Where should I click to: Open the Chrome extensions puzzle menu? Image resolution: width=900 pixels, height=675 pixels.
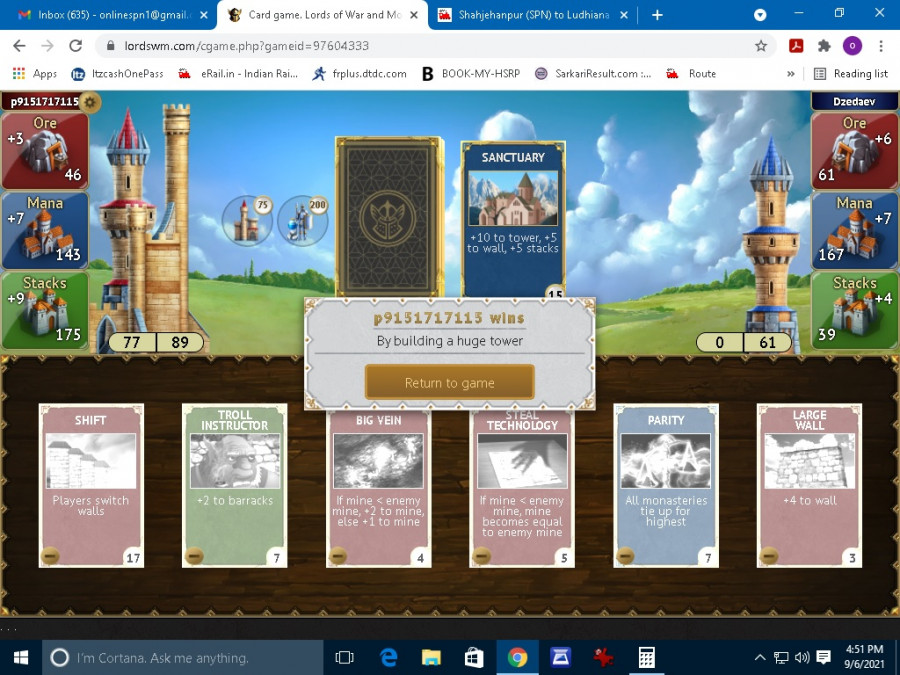pyautogui.click(x=824, y=46)
